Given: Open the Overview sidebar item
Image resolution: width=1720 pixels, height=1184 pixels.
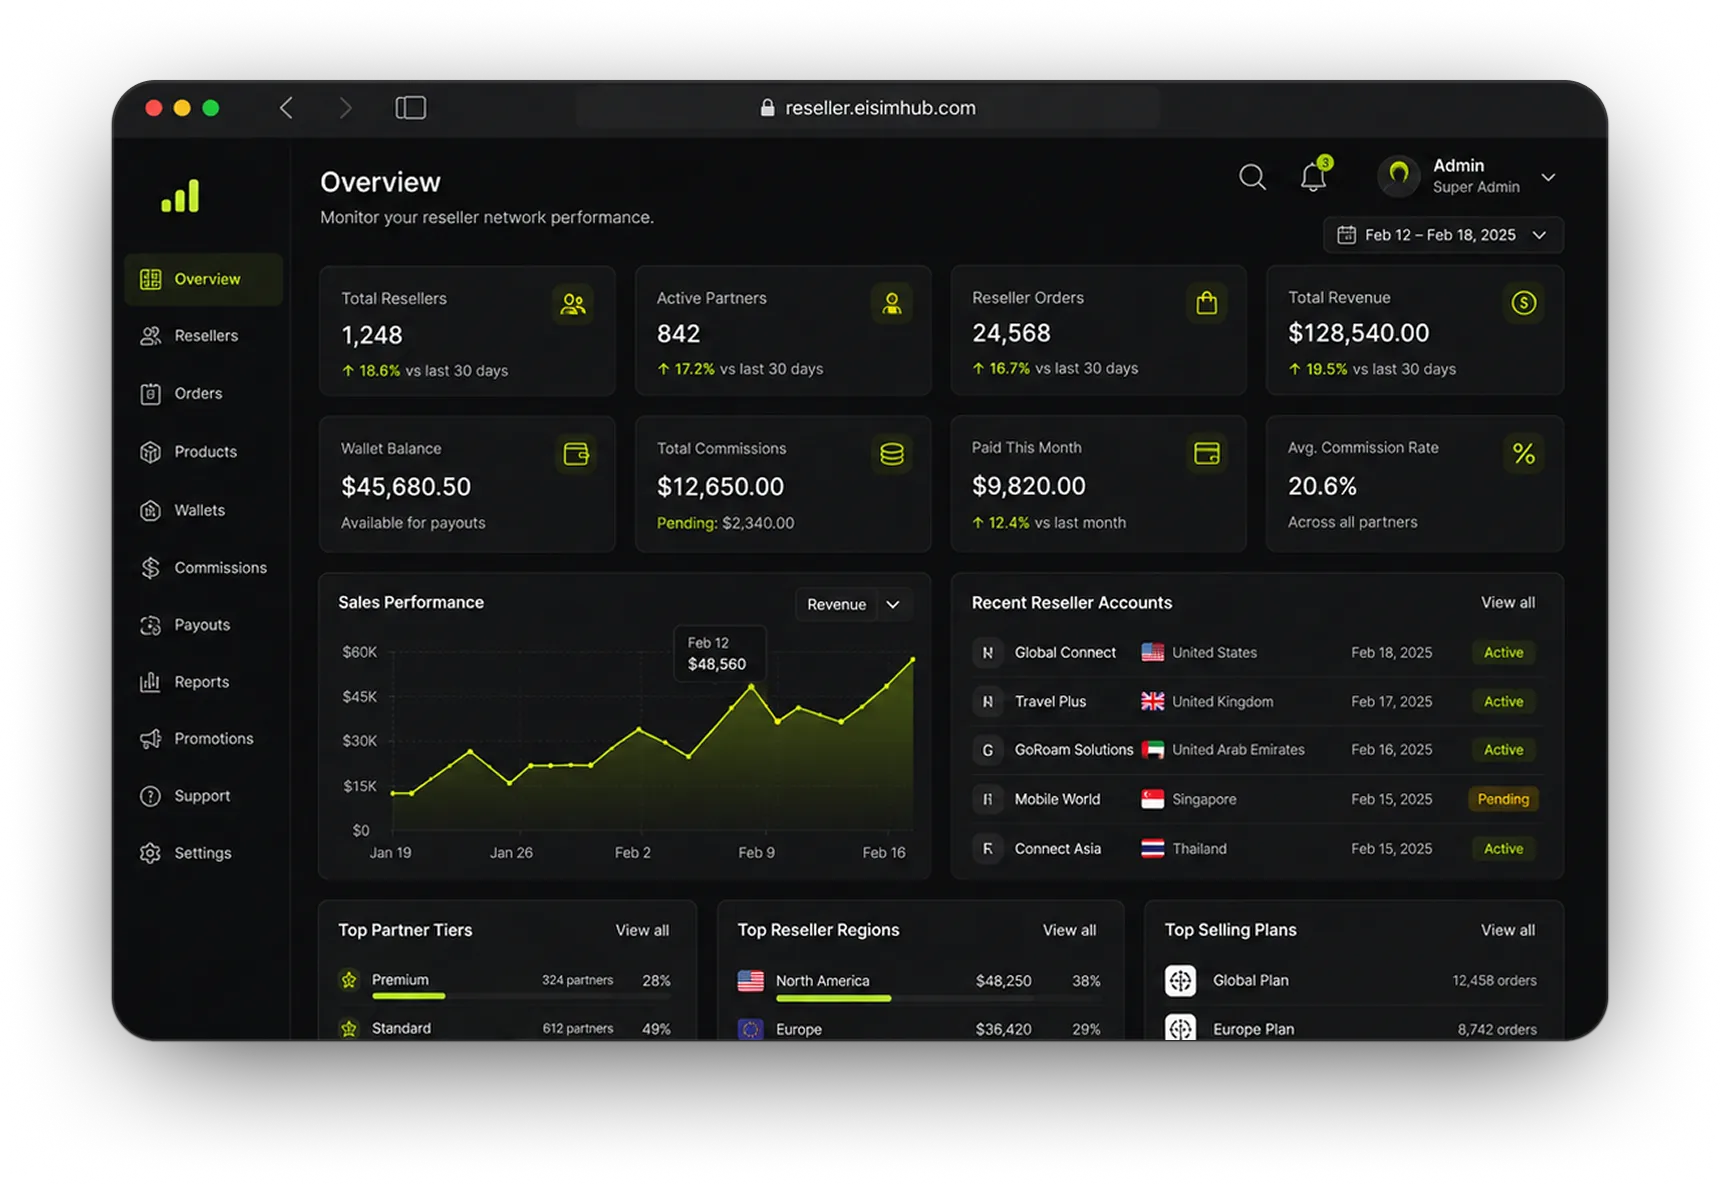Looking at the screenshot, I should click(204, 279).
